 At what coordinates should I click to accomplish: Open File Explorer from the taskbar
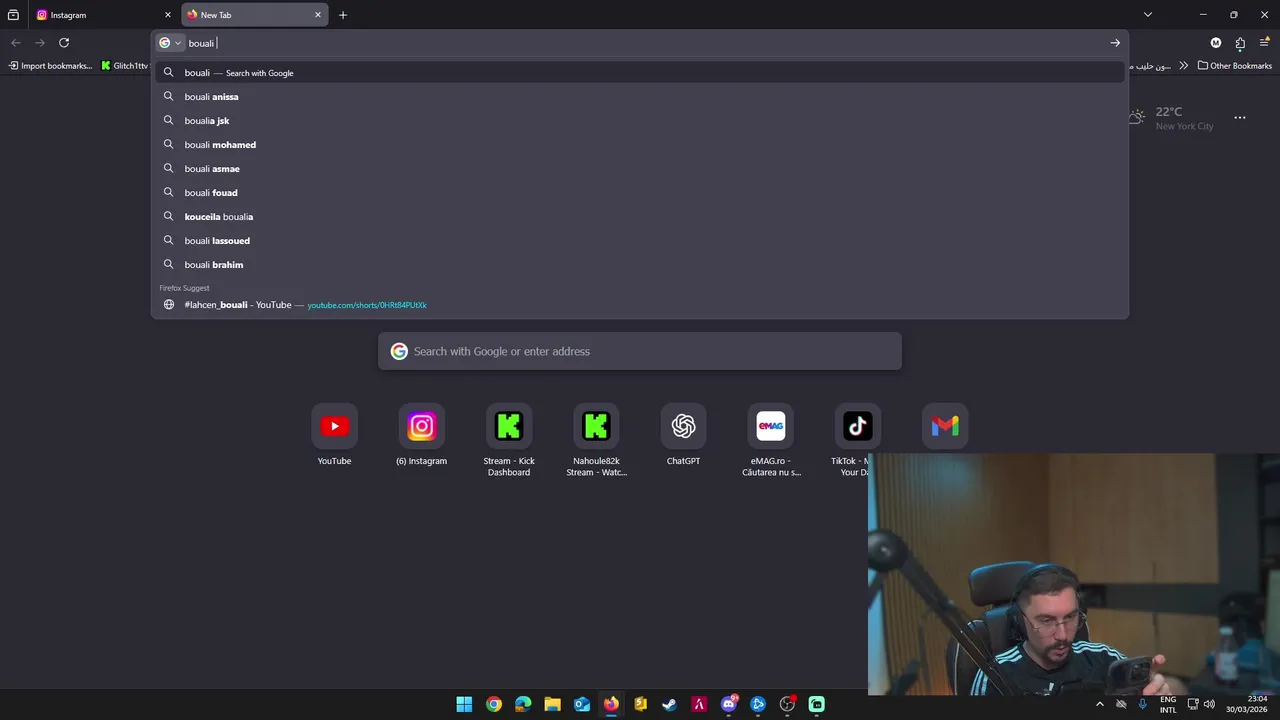pyautogui.click(x=552, y=704)
